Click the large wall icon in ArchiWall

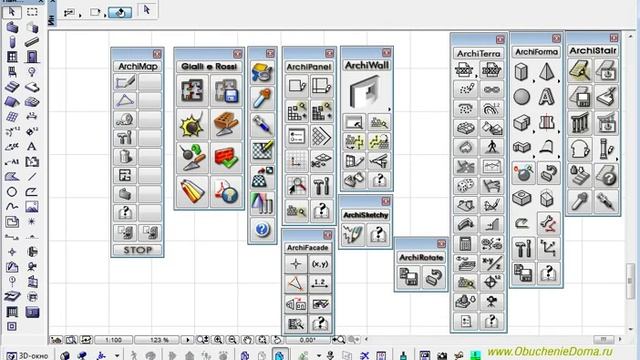tap(366, 93)
